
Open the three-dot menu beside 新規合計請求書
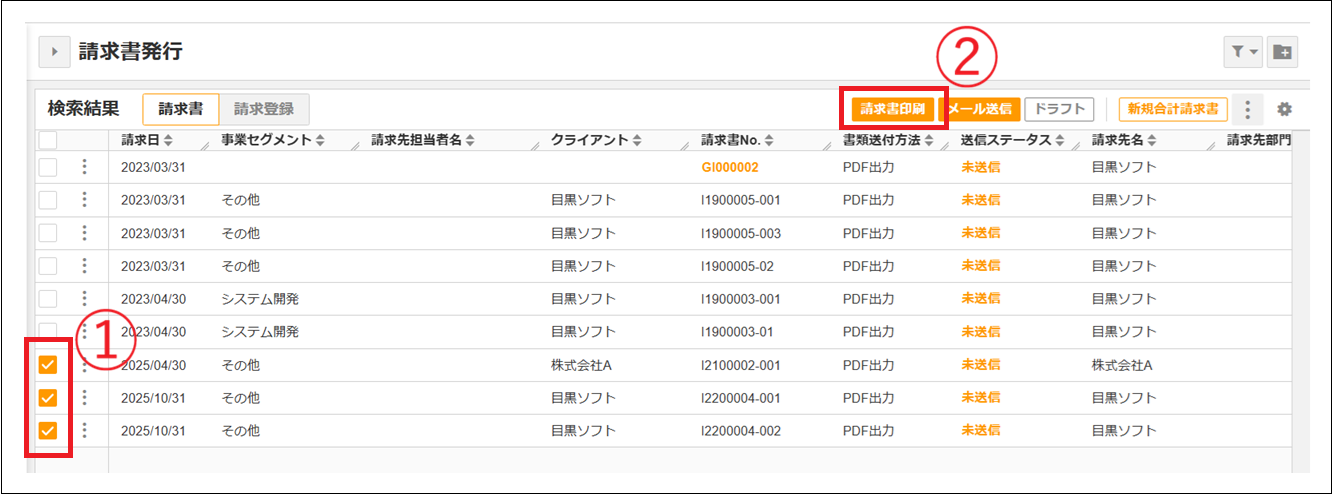coord(1248,108)
